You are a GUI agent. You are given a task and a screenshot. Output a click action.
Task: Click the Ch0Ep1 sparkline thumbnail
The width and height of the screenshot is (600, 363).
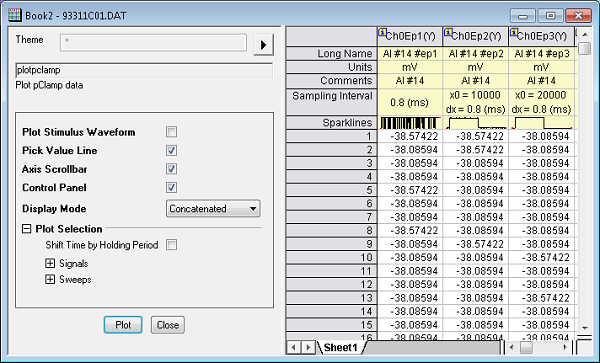(x=410, y=123)
